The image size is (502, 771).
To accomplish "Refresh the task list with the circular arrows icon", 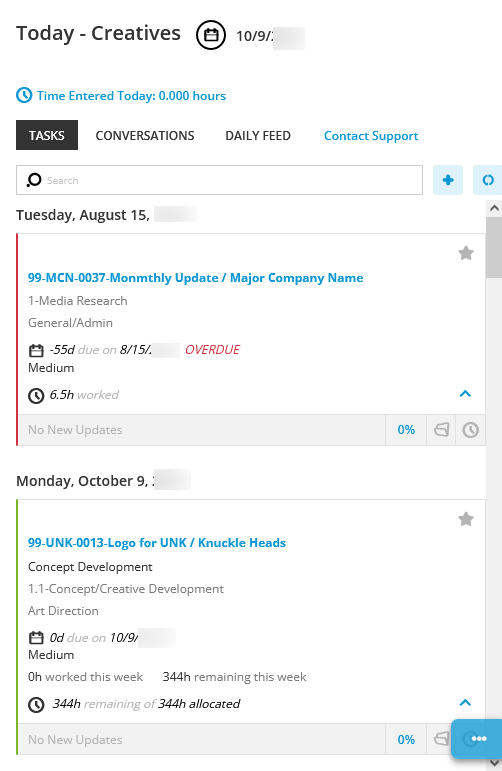I will click(487, 180).
